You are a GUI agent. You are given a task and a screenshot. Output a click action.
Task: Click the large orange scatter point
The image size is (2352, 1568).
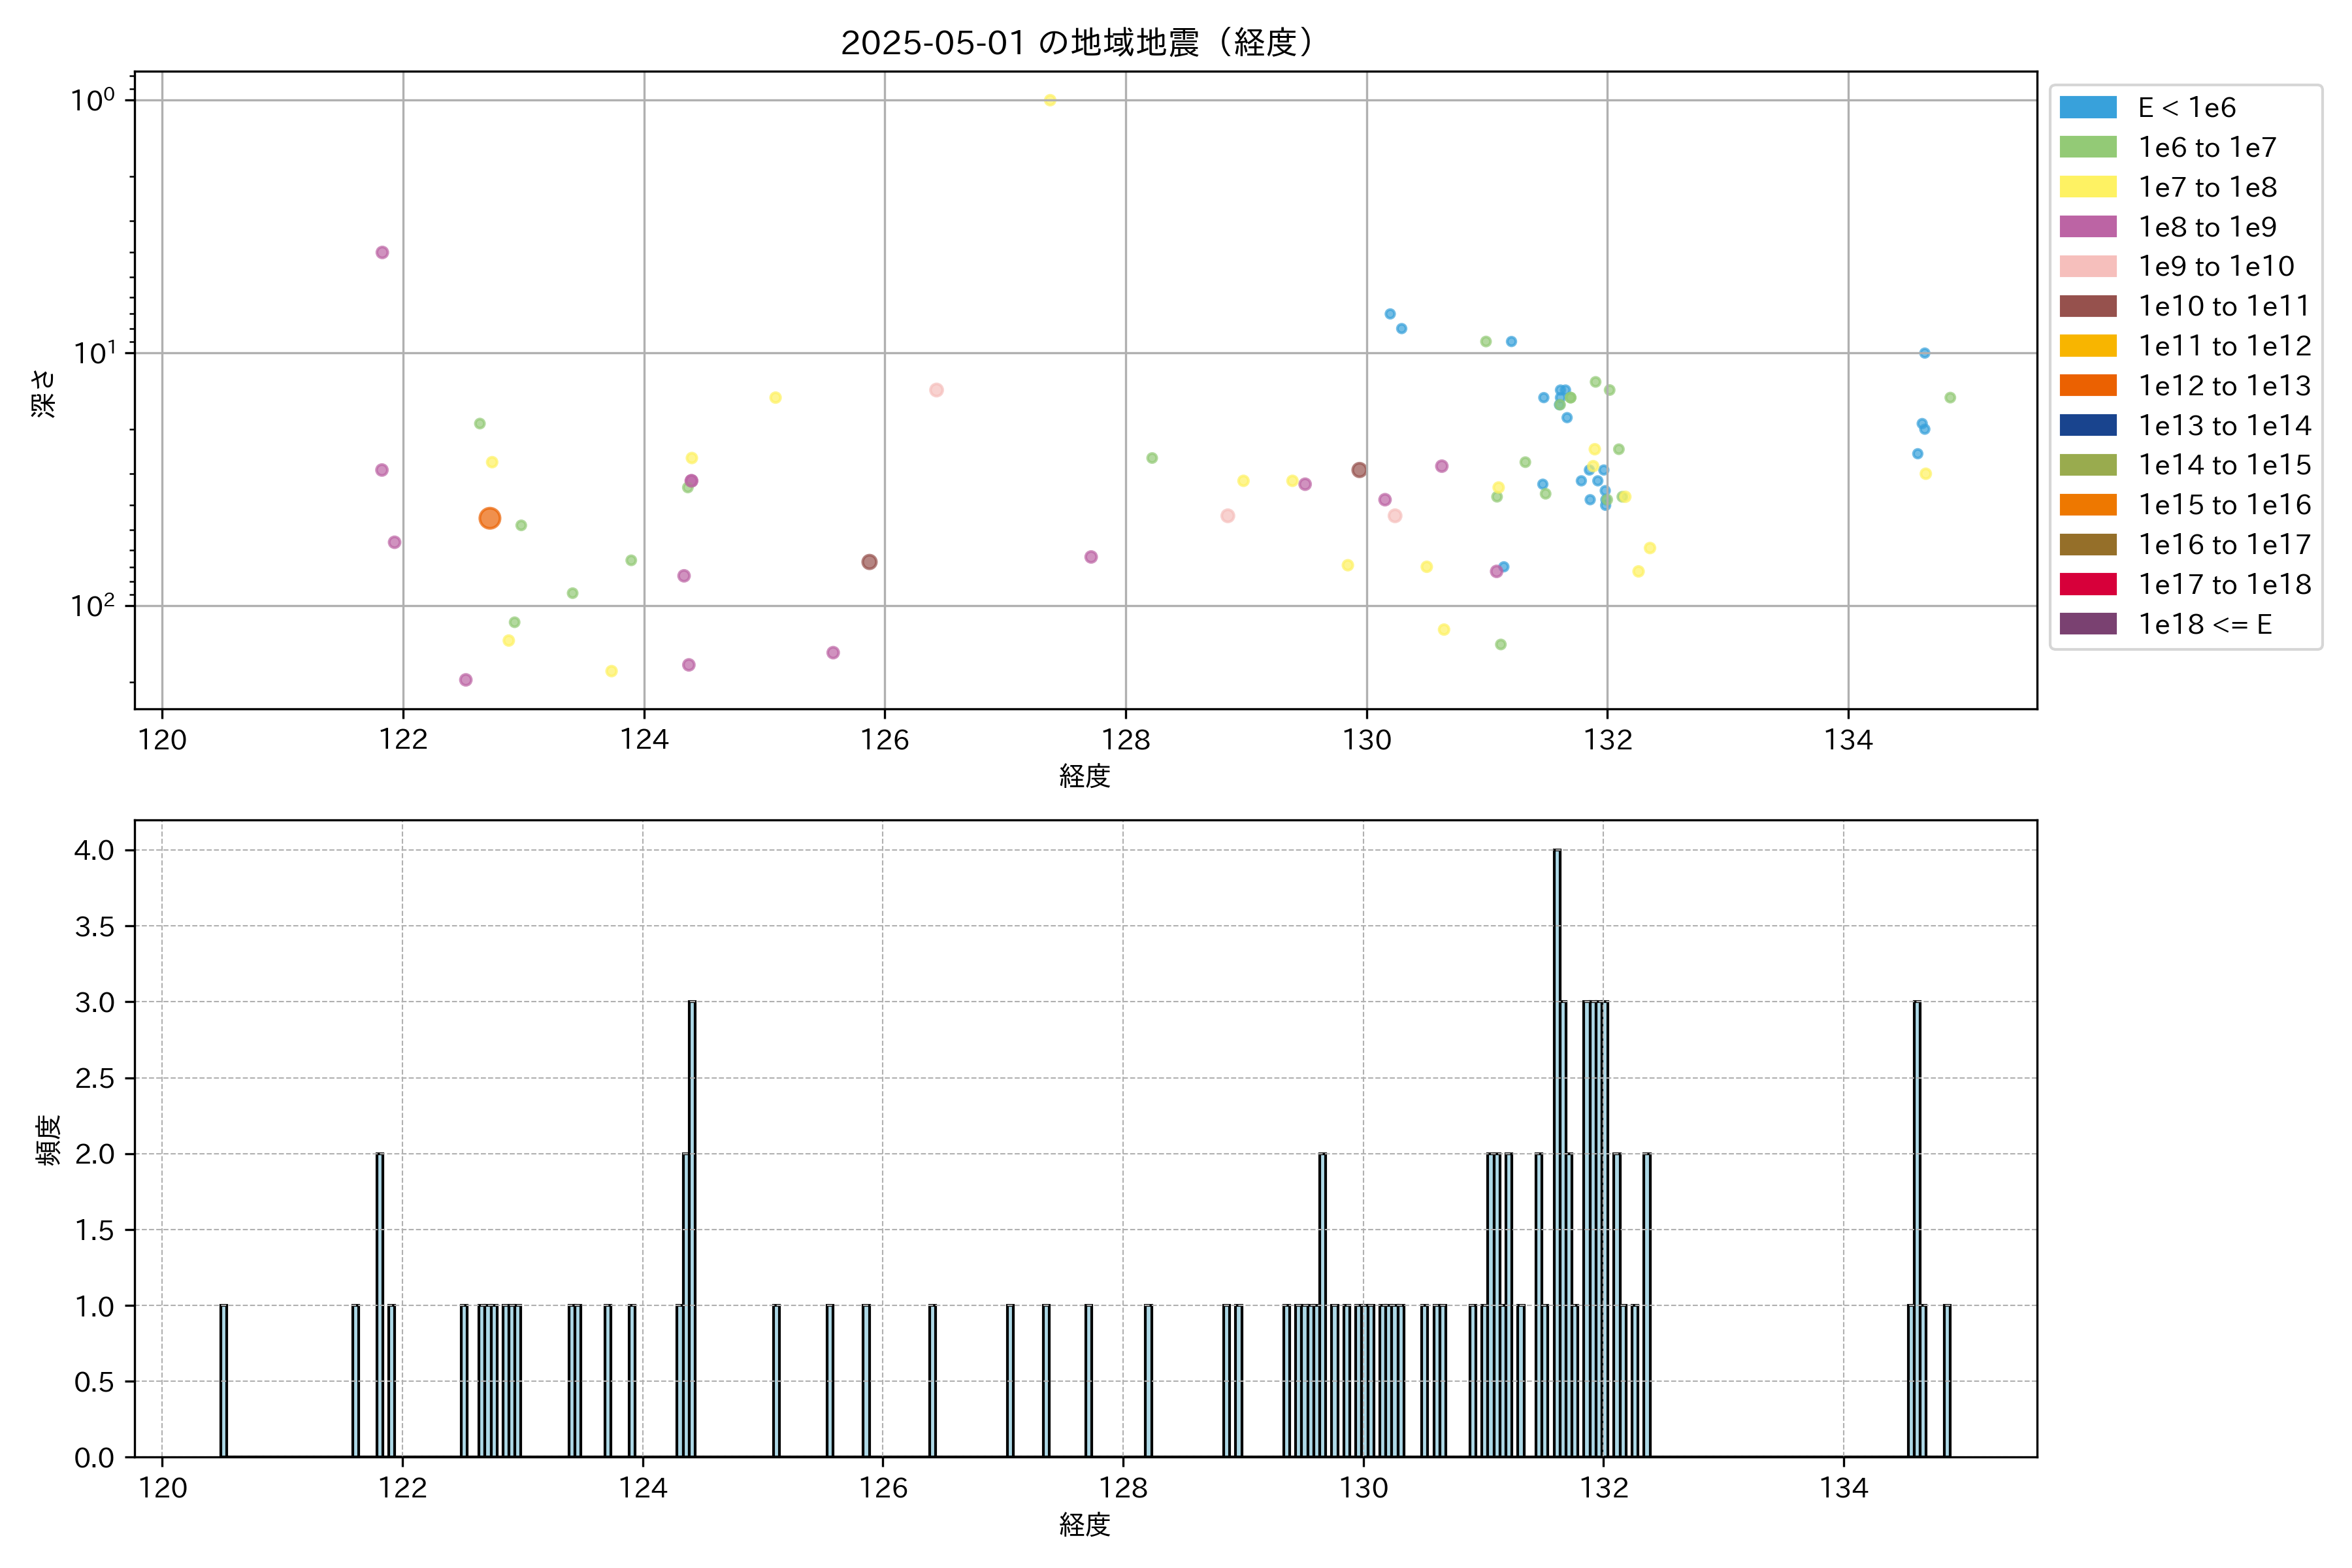click(x=489, y=518)
